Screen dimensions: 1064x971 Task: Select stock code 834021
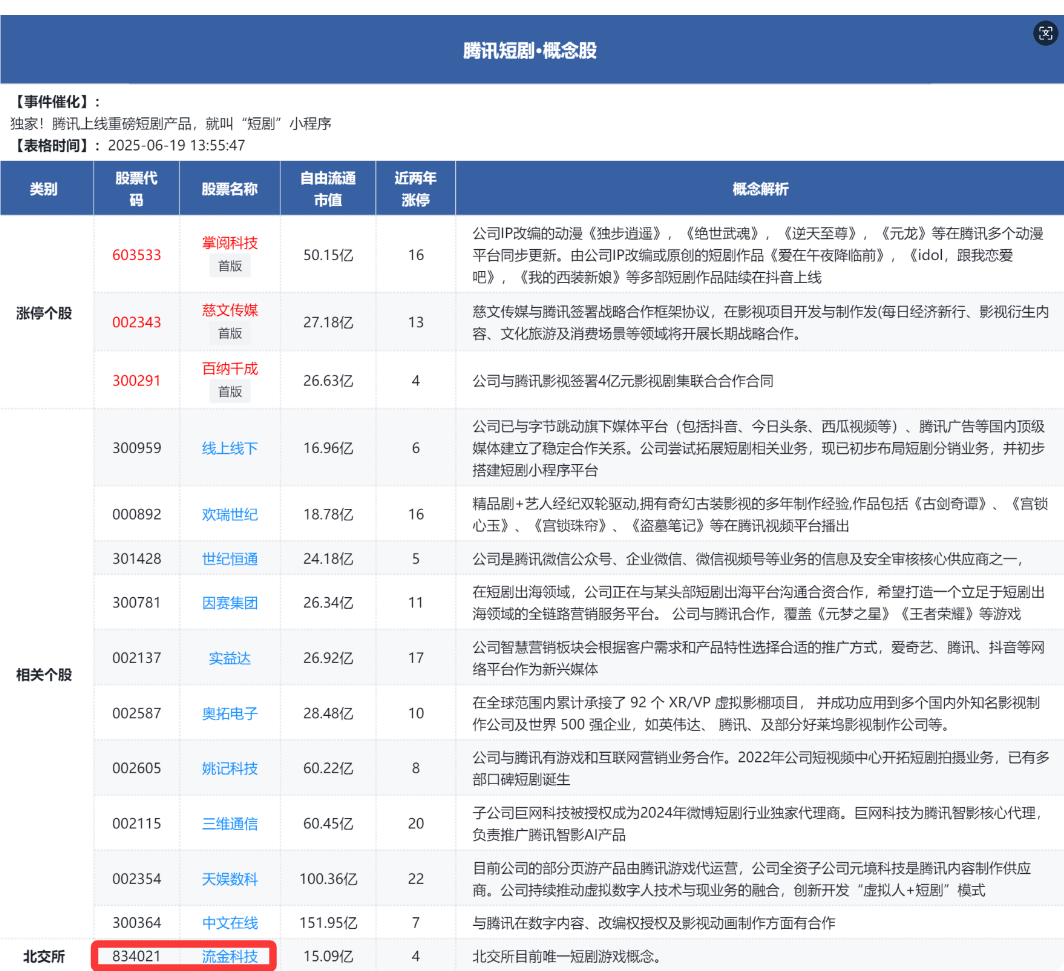click(x=136, y=956)
